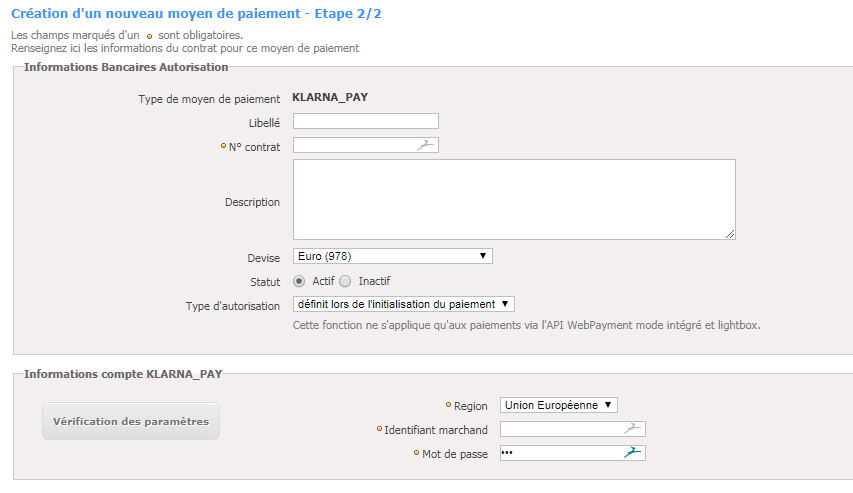Click the Inactif label text
Viewport: 853px width, 493px height.
374,281
